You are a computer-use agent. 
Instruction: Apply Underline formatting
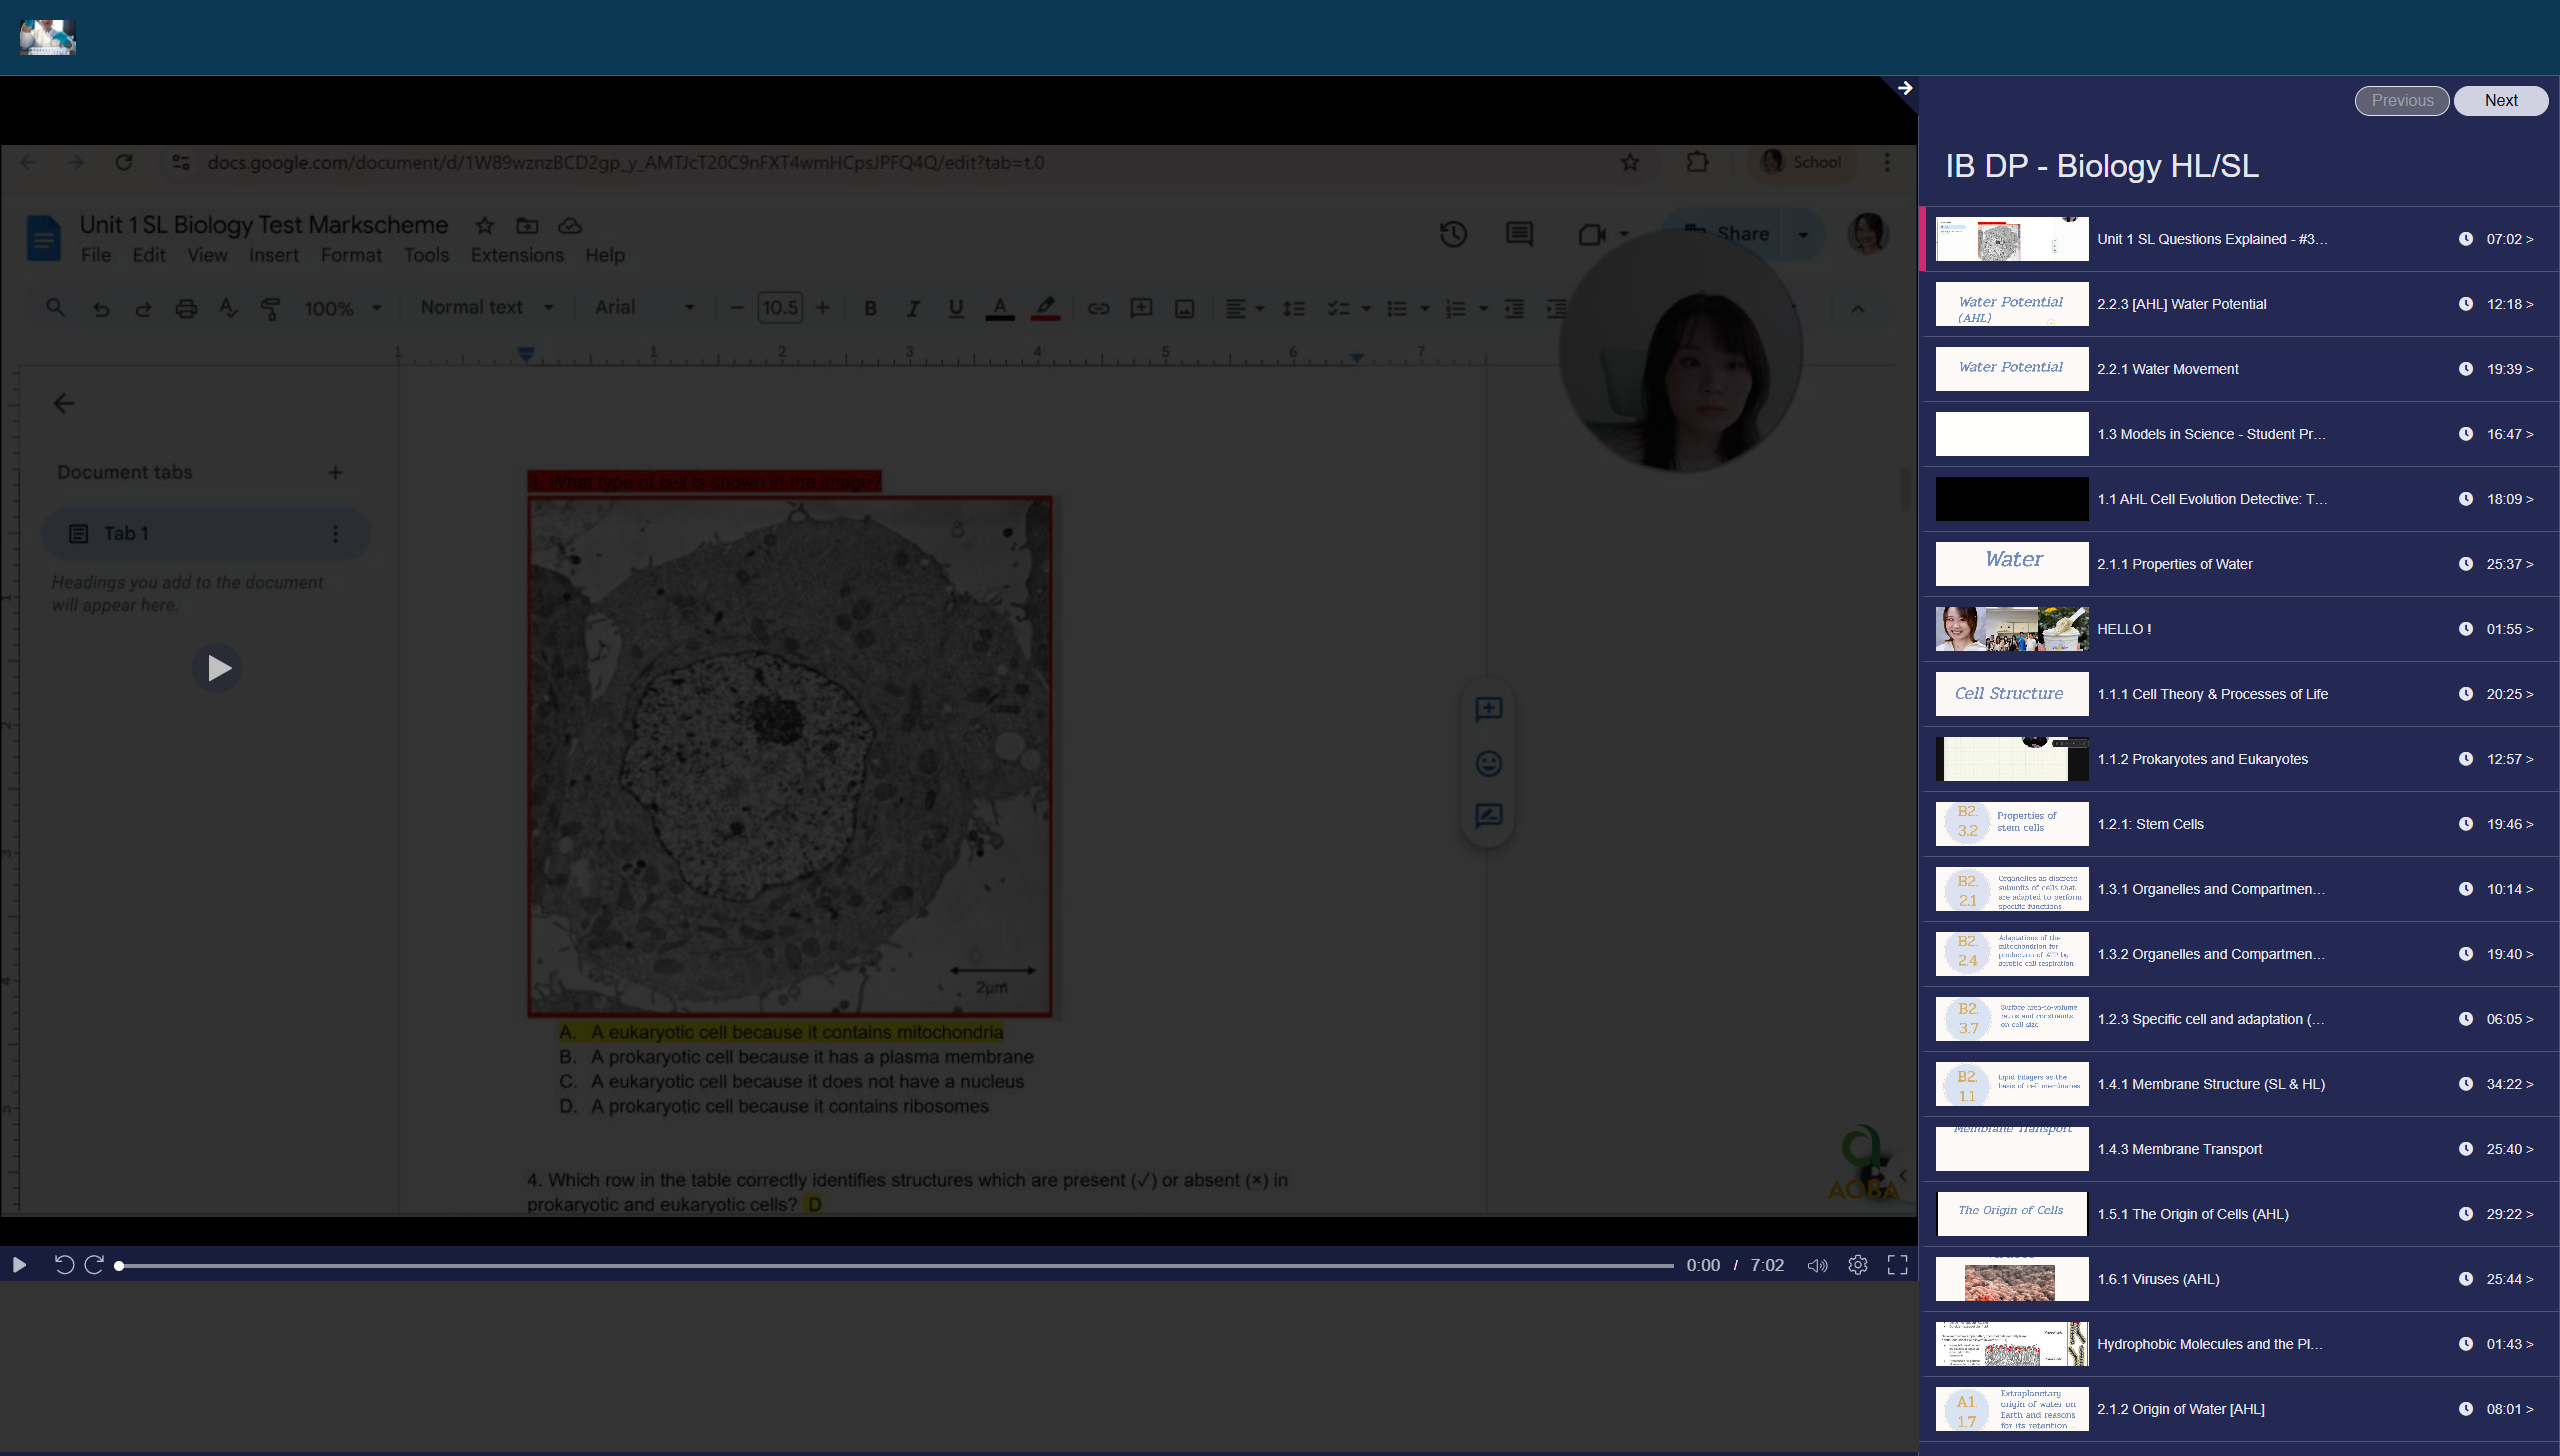[955, 308]
